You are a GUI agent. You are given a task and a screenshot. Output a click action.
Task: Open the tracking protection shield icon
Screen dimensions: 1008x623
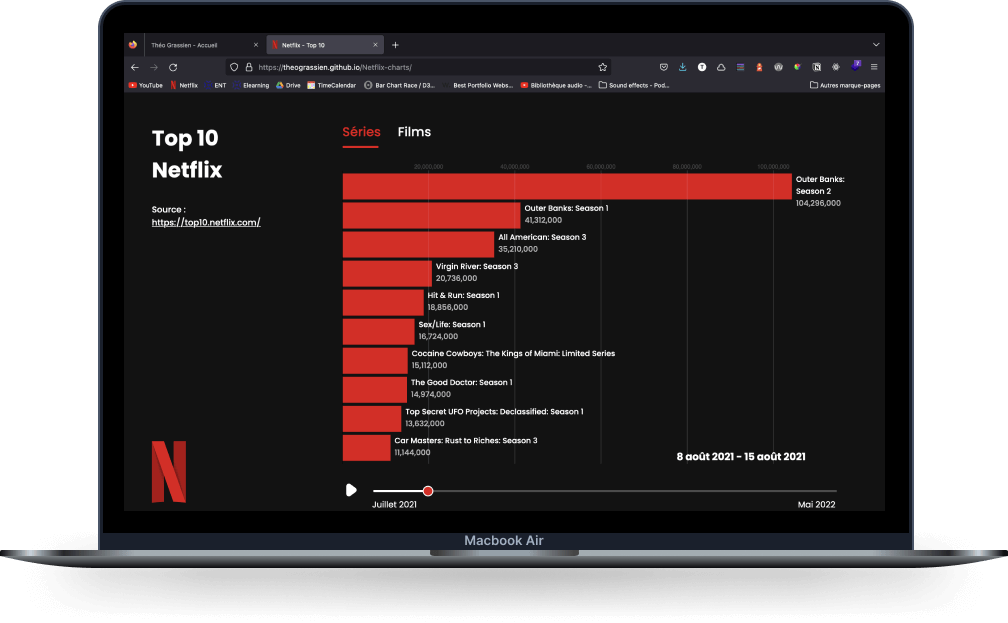pos(234,67)
